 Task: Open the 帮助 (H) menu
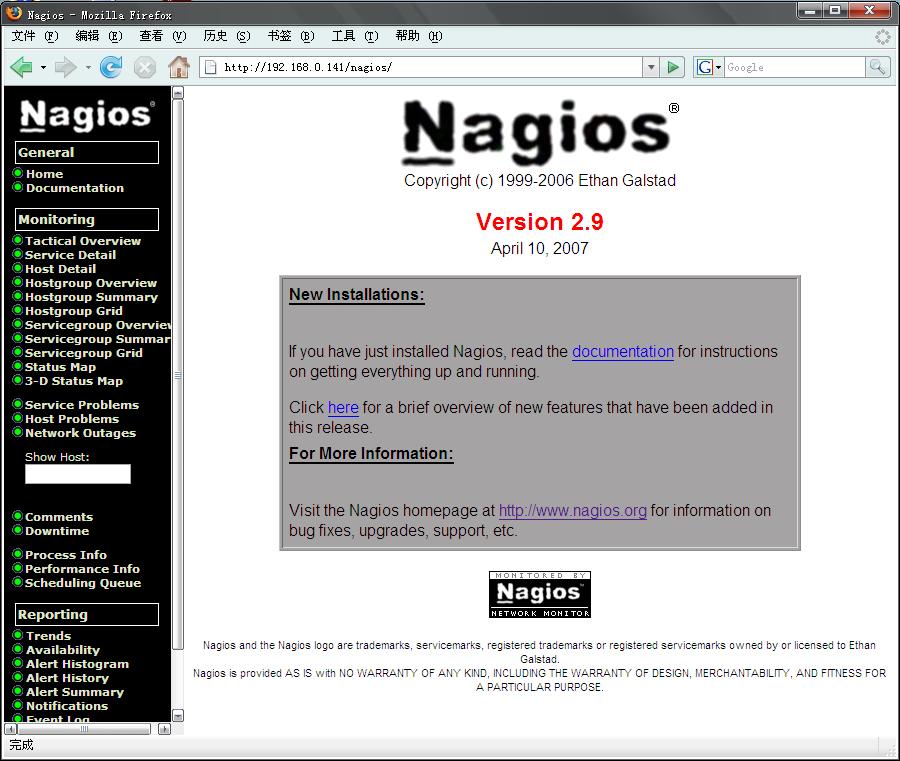pyautogui.click(x=419, y=36)
